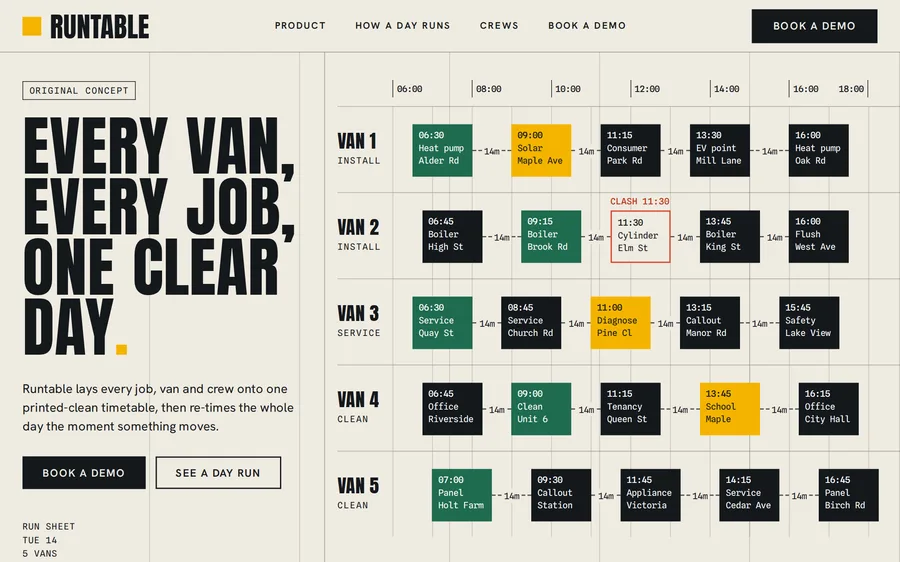This screenshot has width=900, height=562.
Task: Select the 16:45 Panel Birch Rd job
Action: click(x=848, y=495)
